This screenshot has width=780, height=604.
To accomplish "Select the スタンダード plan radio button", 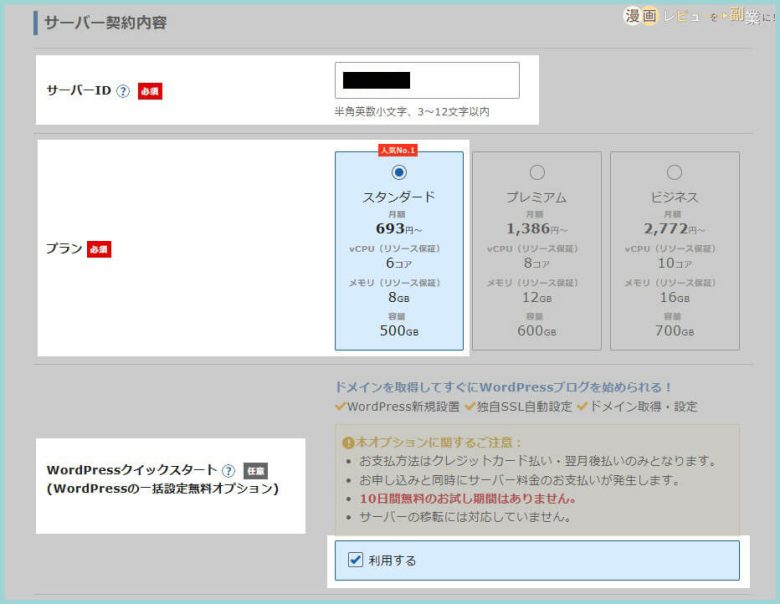I will tap(399, 172).
